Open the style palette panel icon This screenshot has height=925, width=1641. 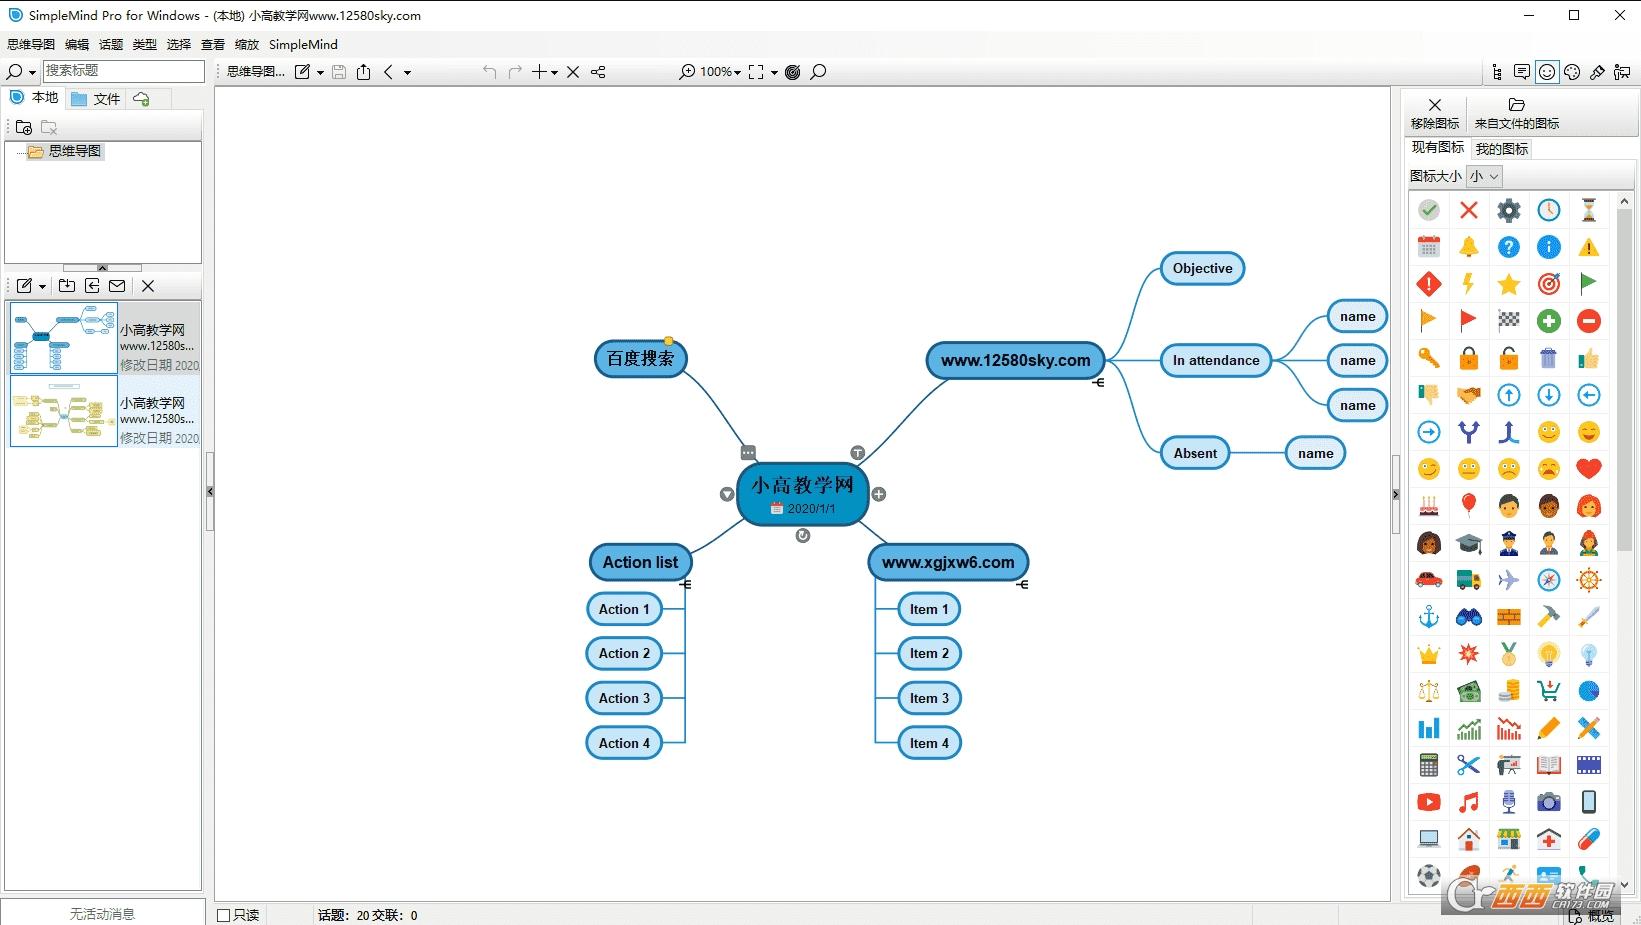tap(1572, 72)
